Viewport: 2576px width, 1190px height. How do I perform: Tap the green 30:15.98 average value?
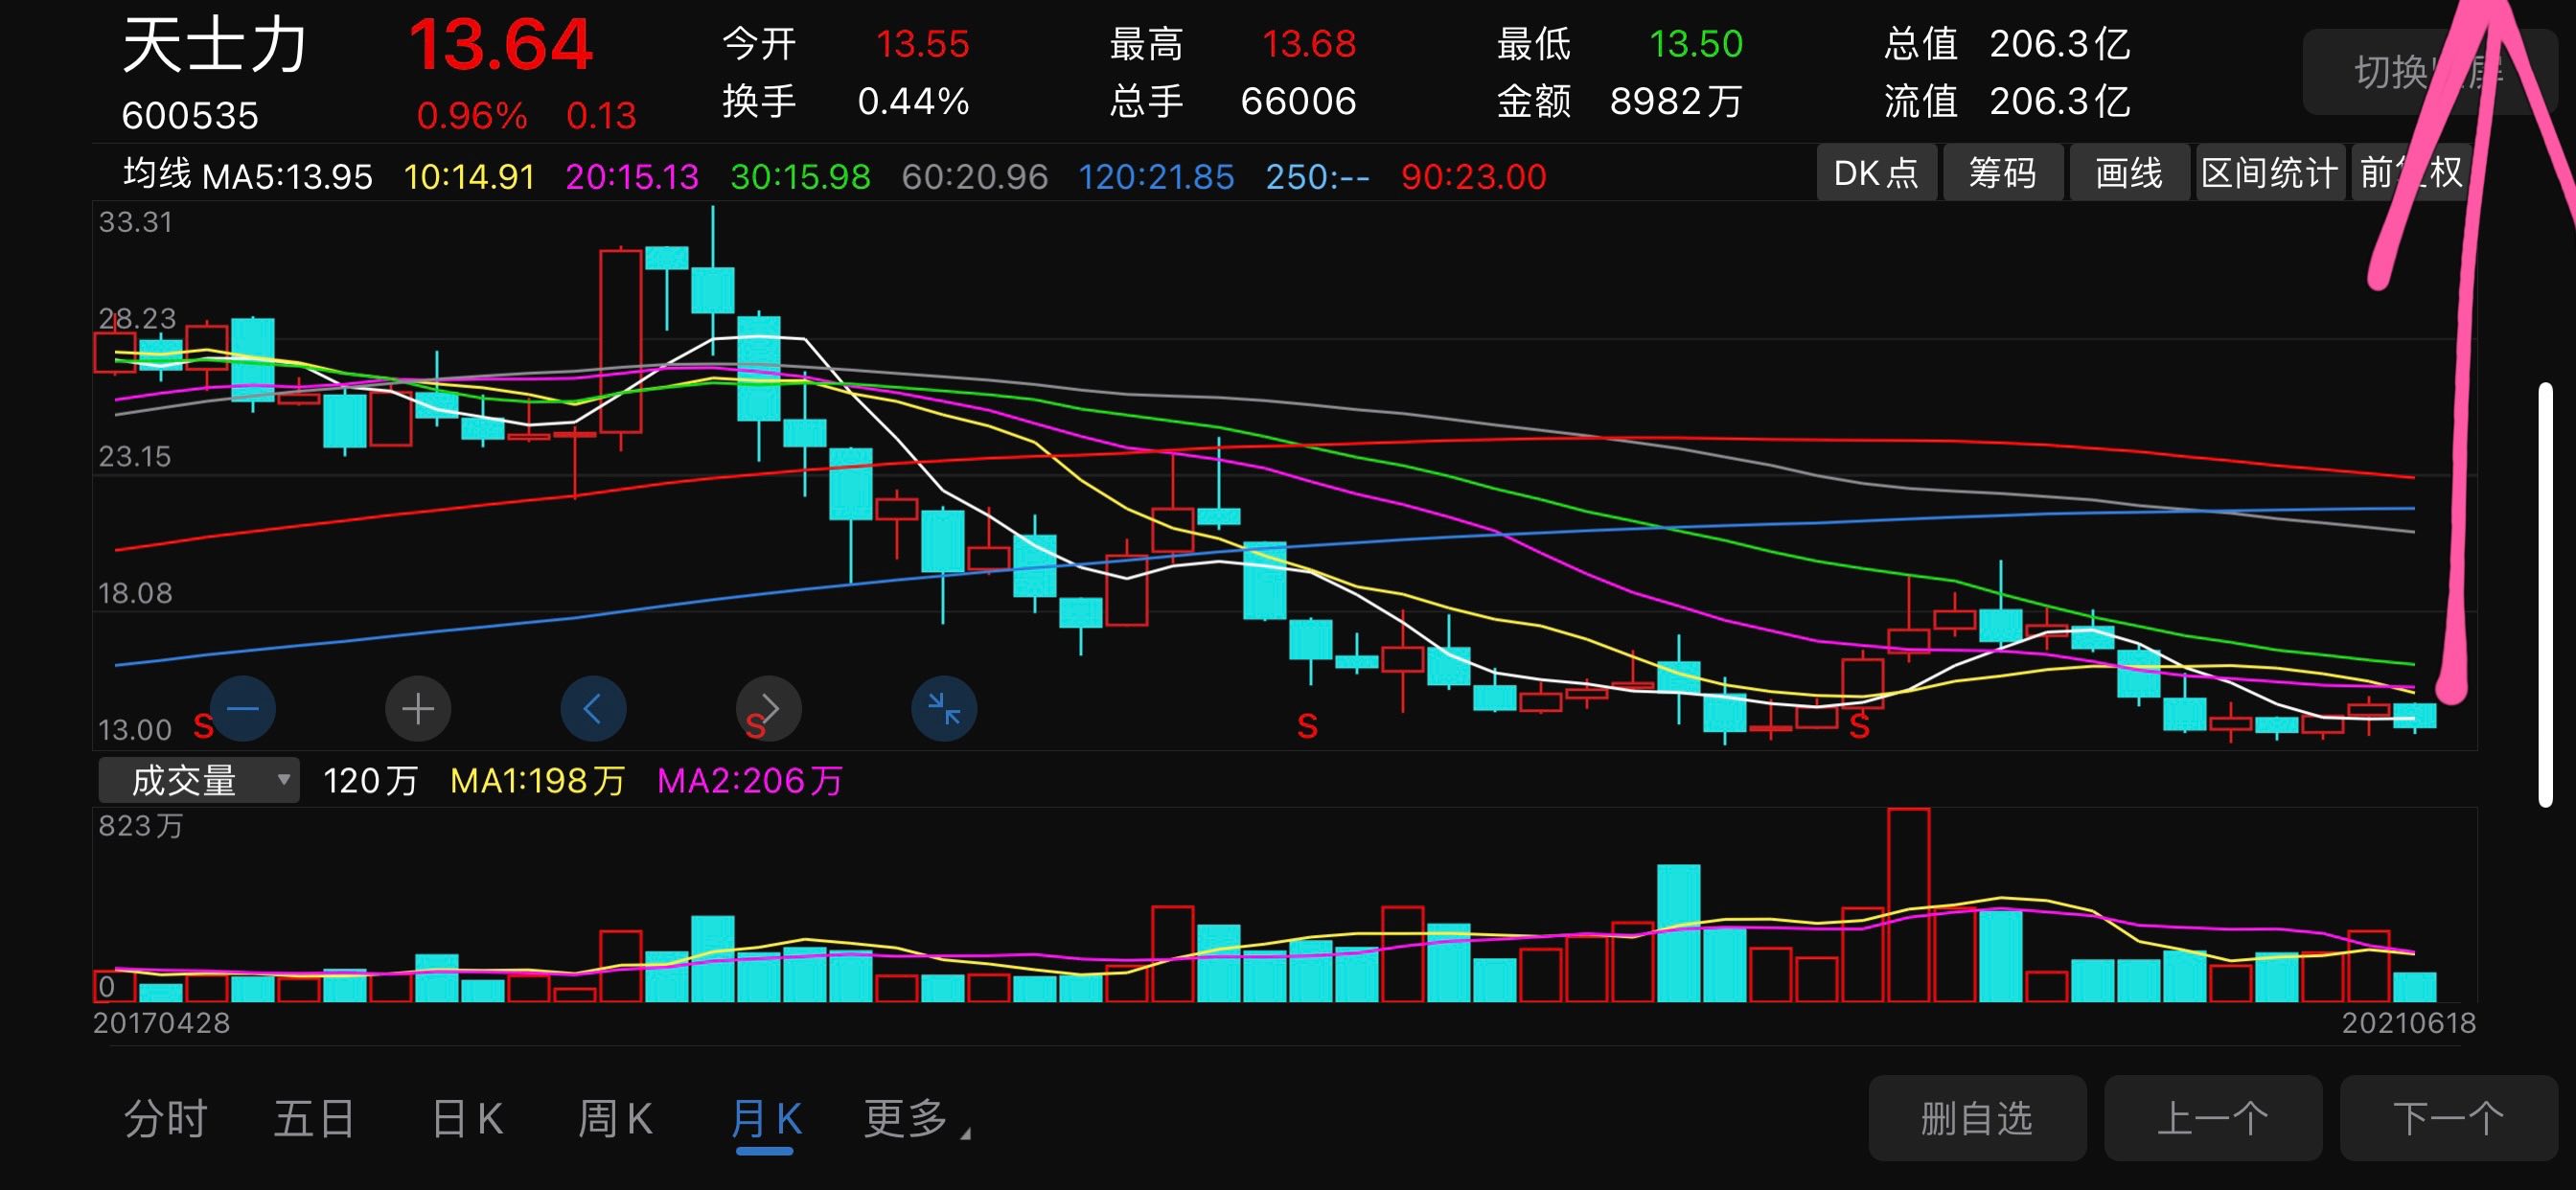pyautogui.click(x=800, y=177)
